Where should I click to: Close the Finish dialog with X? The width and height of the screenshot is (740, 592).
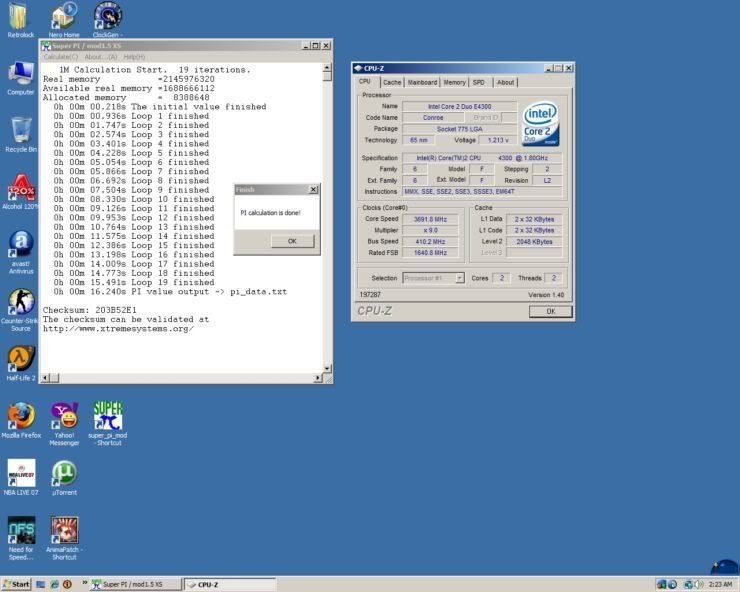(x=313, y=189)
